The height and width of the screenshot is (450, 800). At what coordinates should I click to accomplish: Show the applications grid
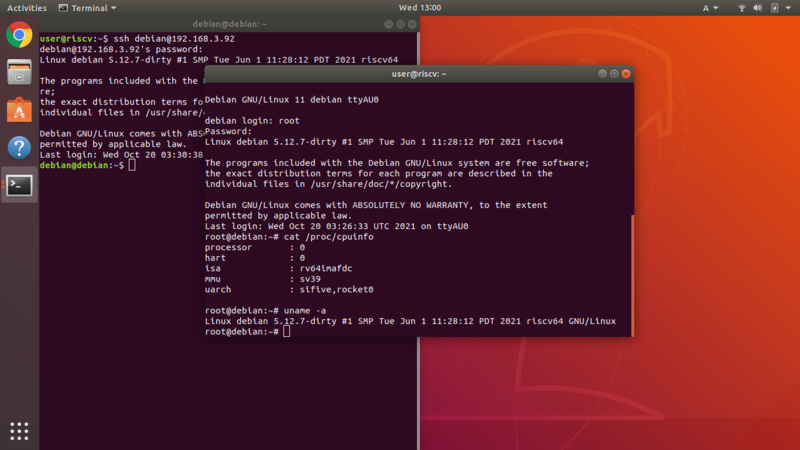[19, 431]
